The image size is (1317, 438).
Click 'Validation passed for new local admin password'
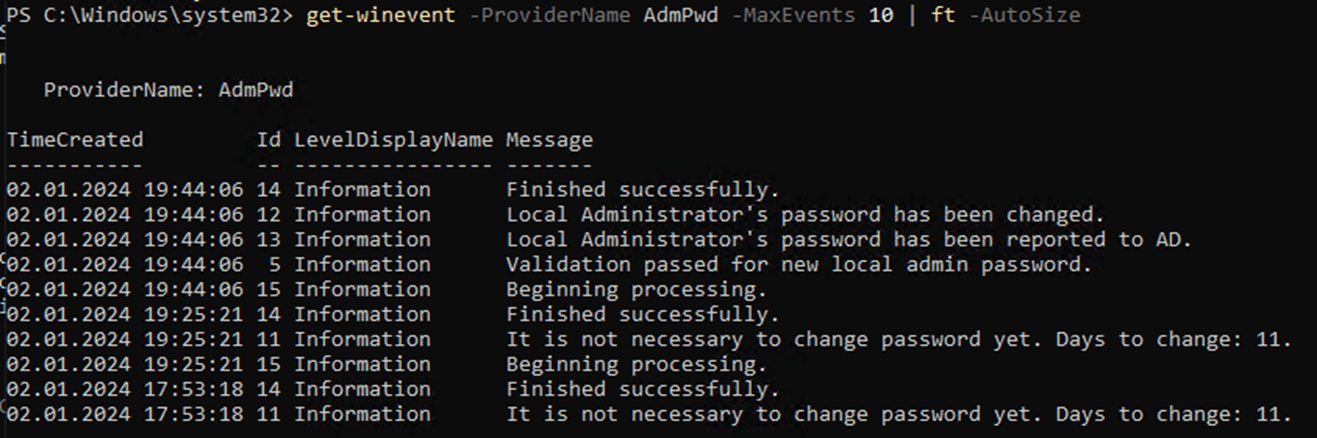799,265
